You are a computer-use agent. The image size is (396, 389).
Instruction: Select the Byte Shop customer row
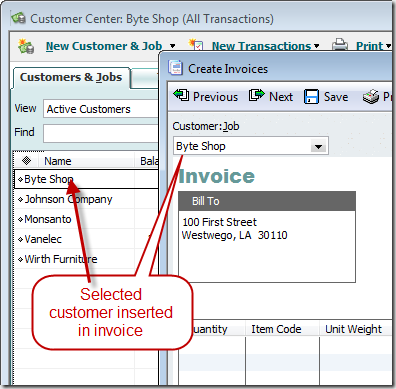(x=86, y=179)
